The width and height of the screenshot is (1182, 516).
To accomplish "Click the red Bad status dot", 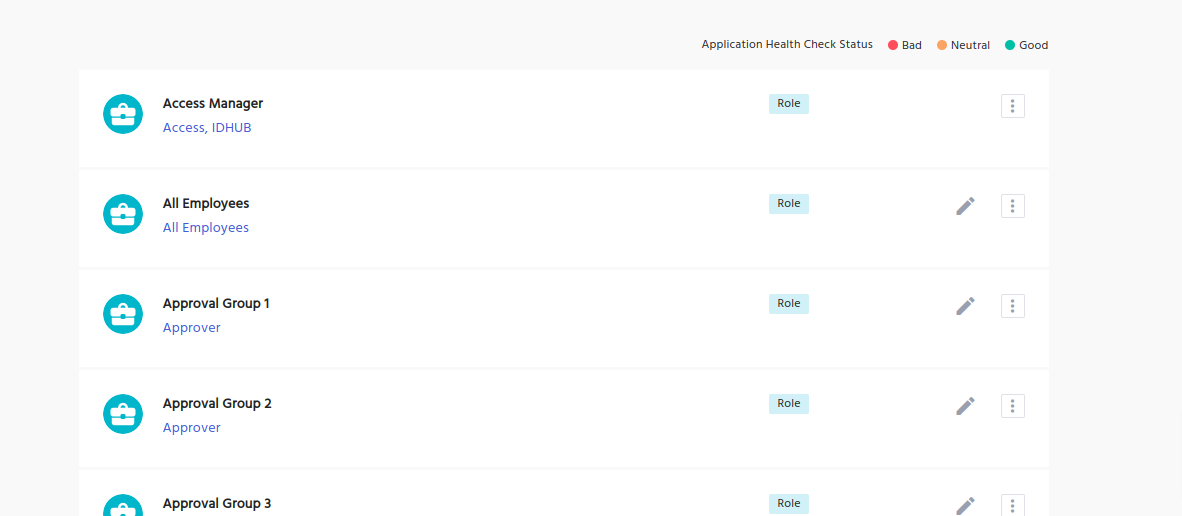I will point(893,45).
